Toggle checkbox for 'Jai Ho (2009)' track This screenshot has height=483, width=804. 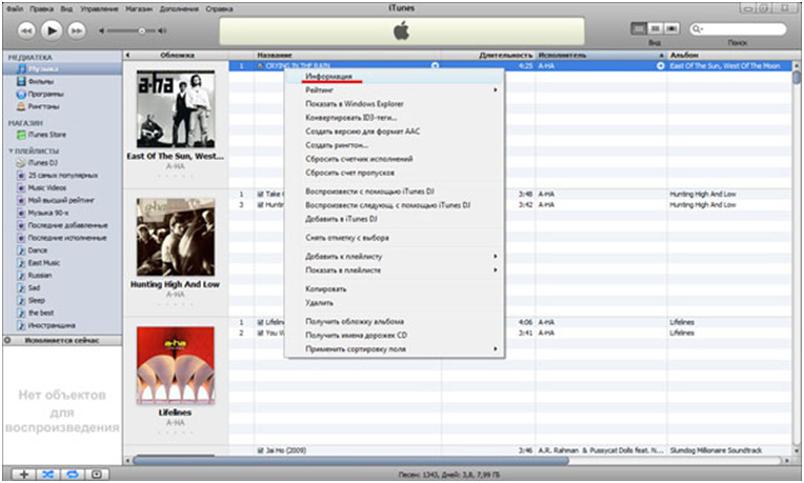click(260, 451)
